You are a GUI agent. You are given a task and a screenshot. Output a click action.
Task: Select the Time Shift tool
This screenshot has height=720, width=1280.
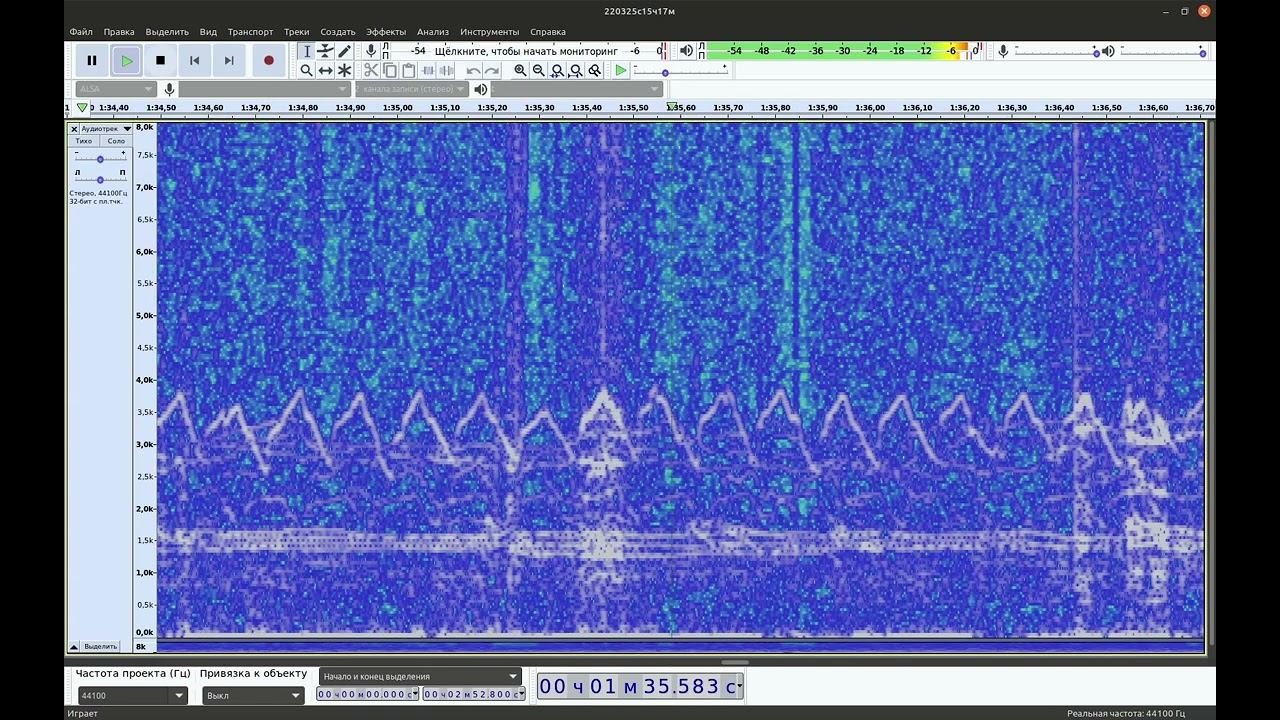coord(325,70)
